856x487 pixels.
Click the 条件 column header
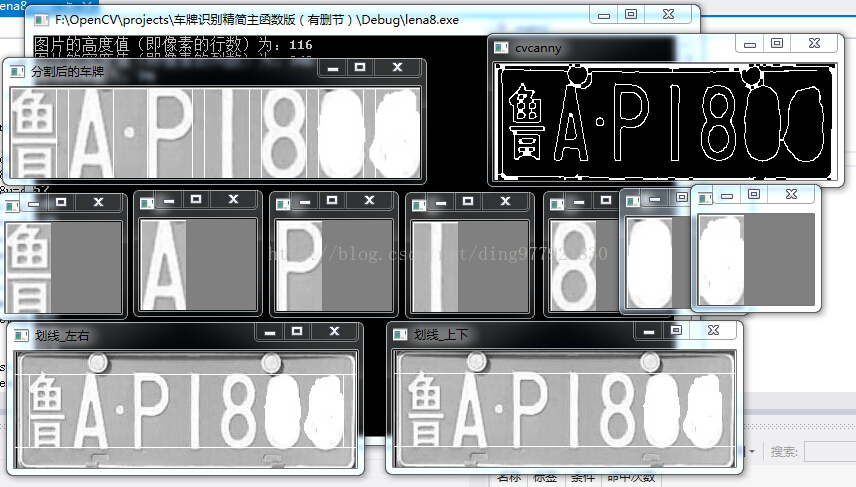click(583, 478)
